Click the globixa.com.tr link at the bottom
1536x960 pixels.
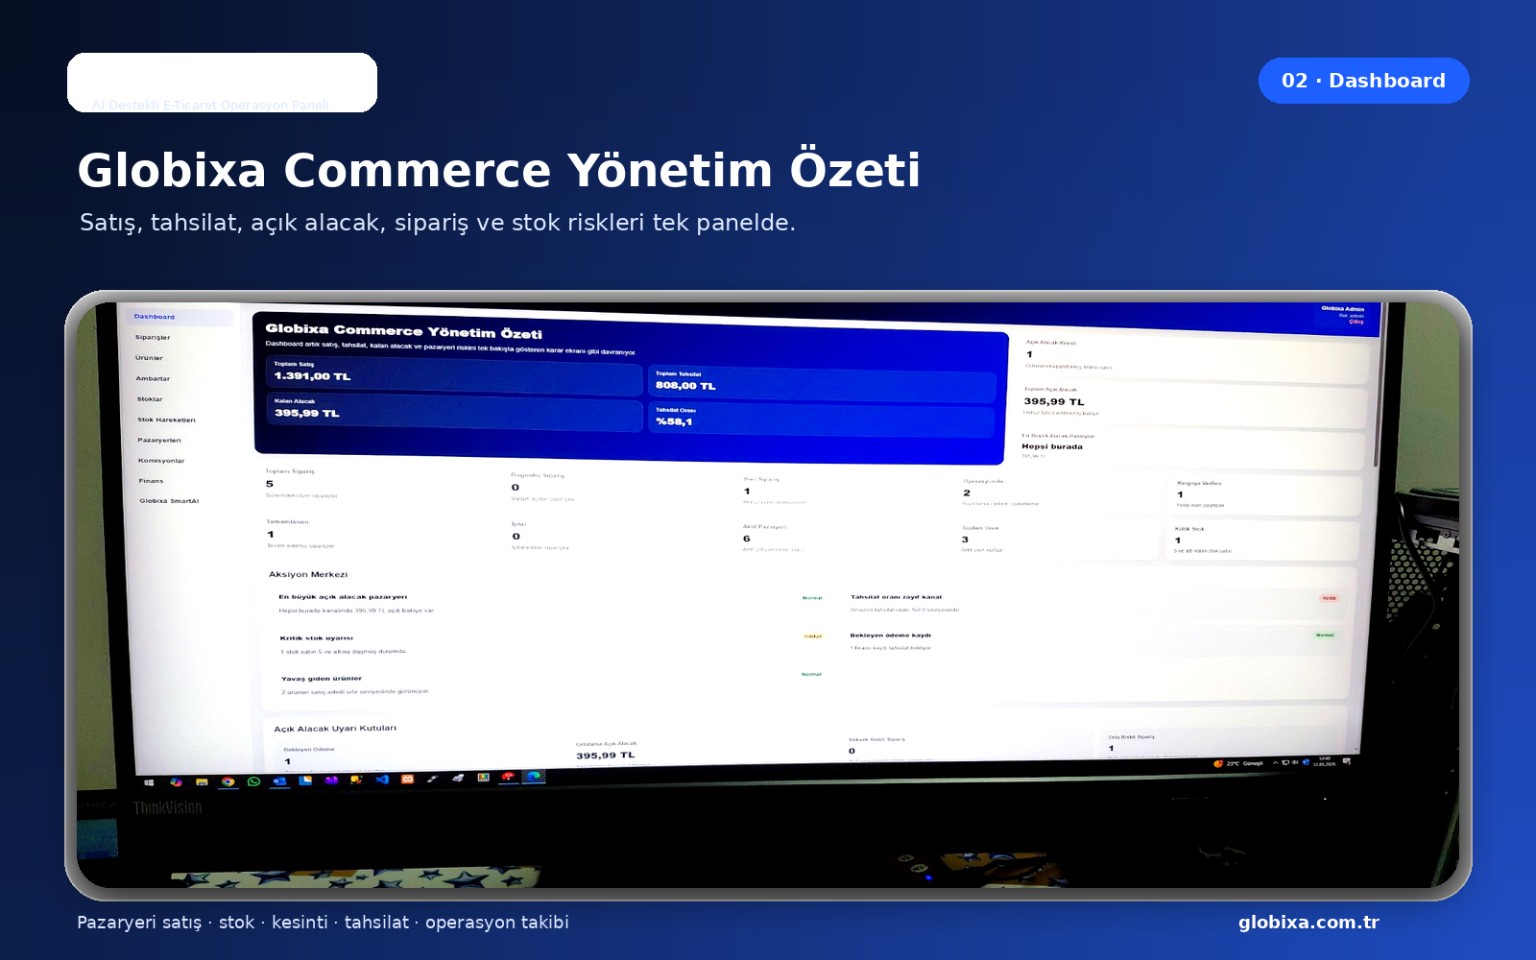coord(1308,922)
